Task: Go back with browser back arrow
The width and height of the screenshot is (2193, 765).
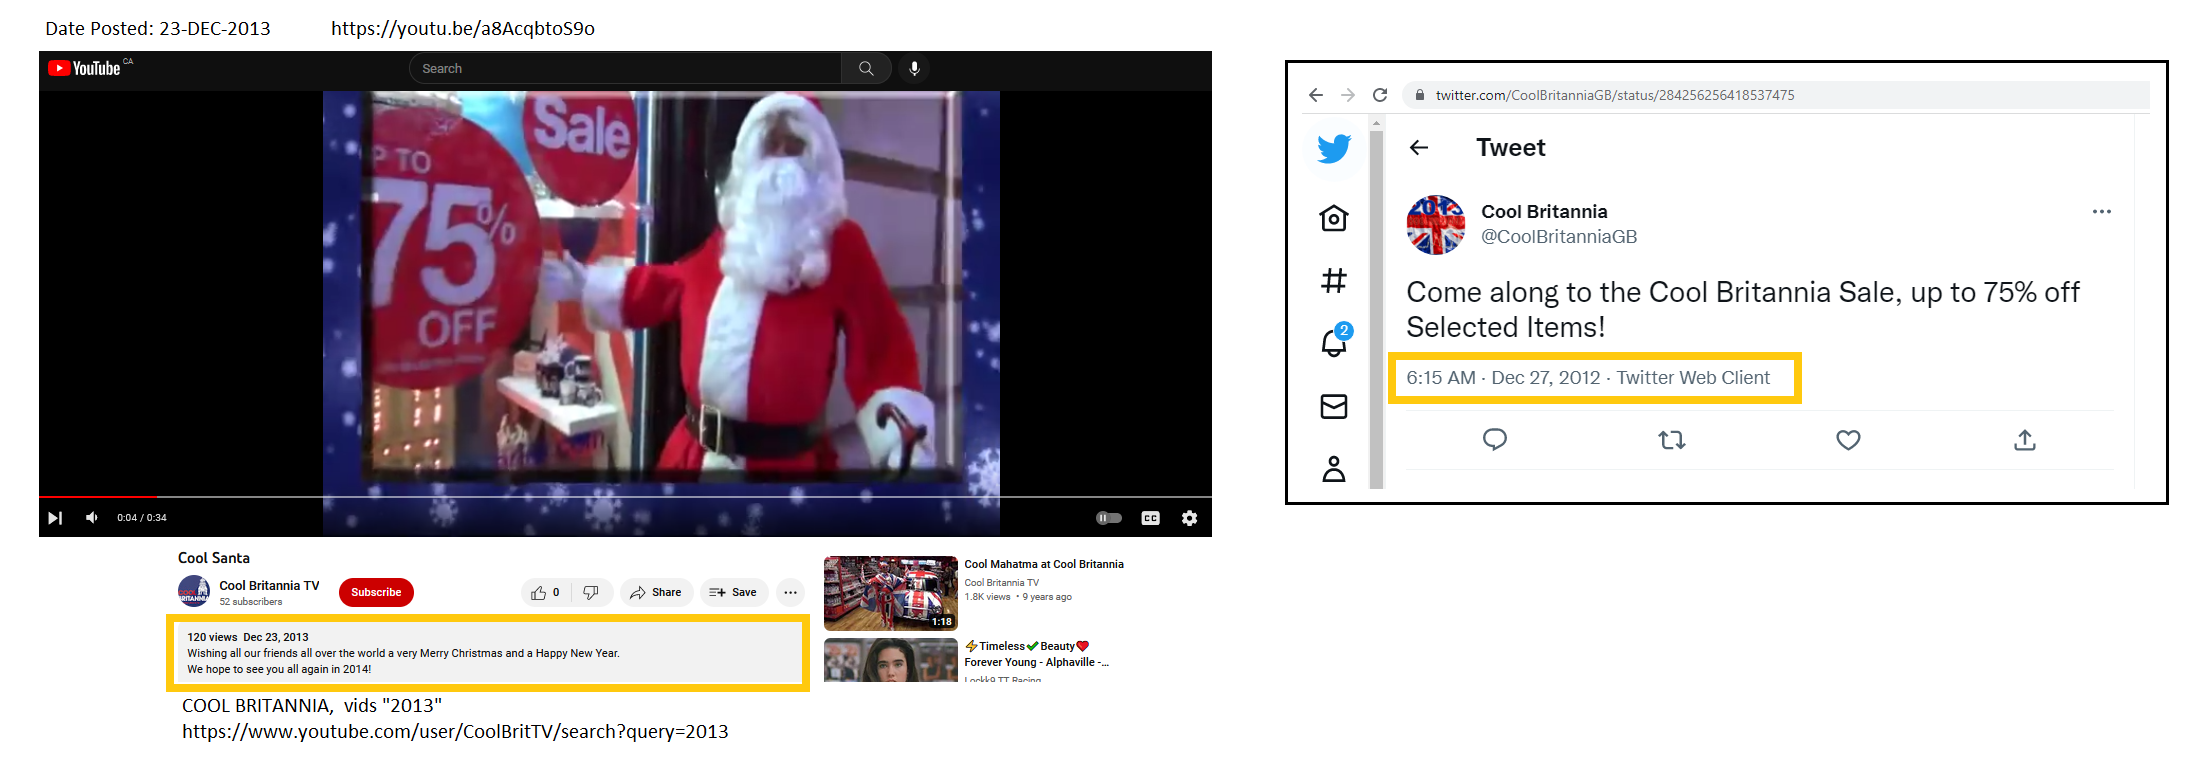Action: point(1316,95)
